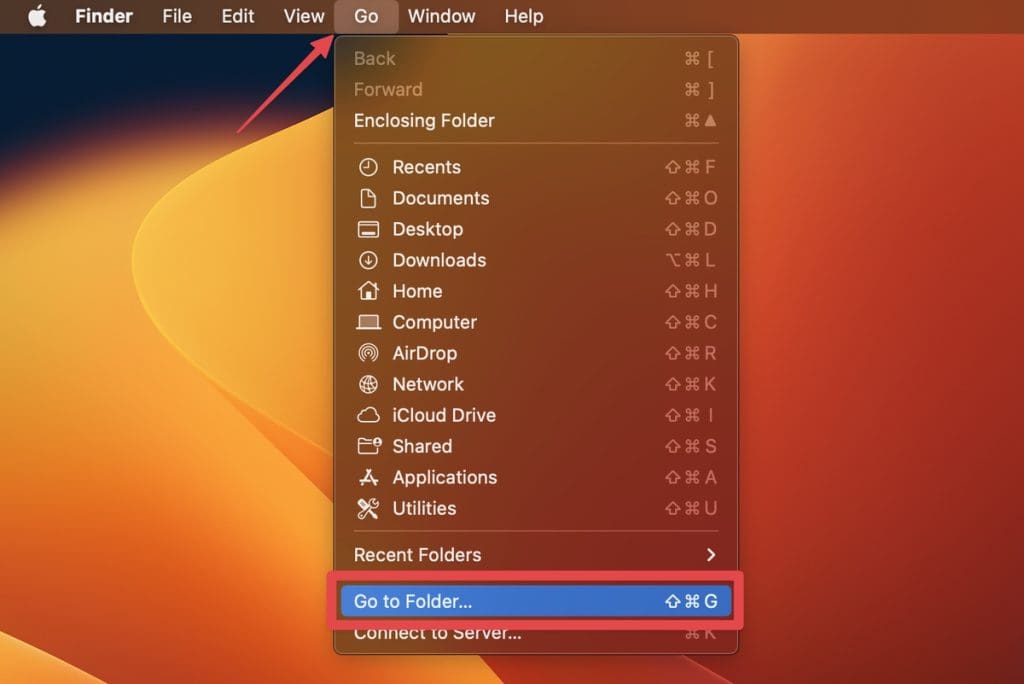Click the Shared folder icon
Screen dimensions: 1024x684
tap(369, 446)
